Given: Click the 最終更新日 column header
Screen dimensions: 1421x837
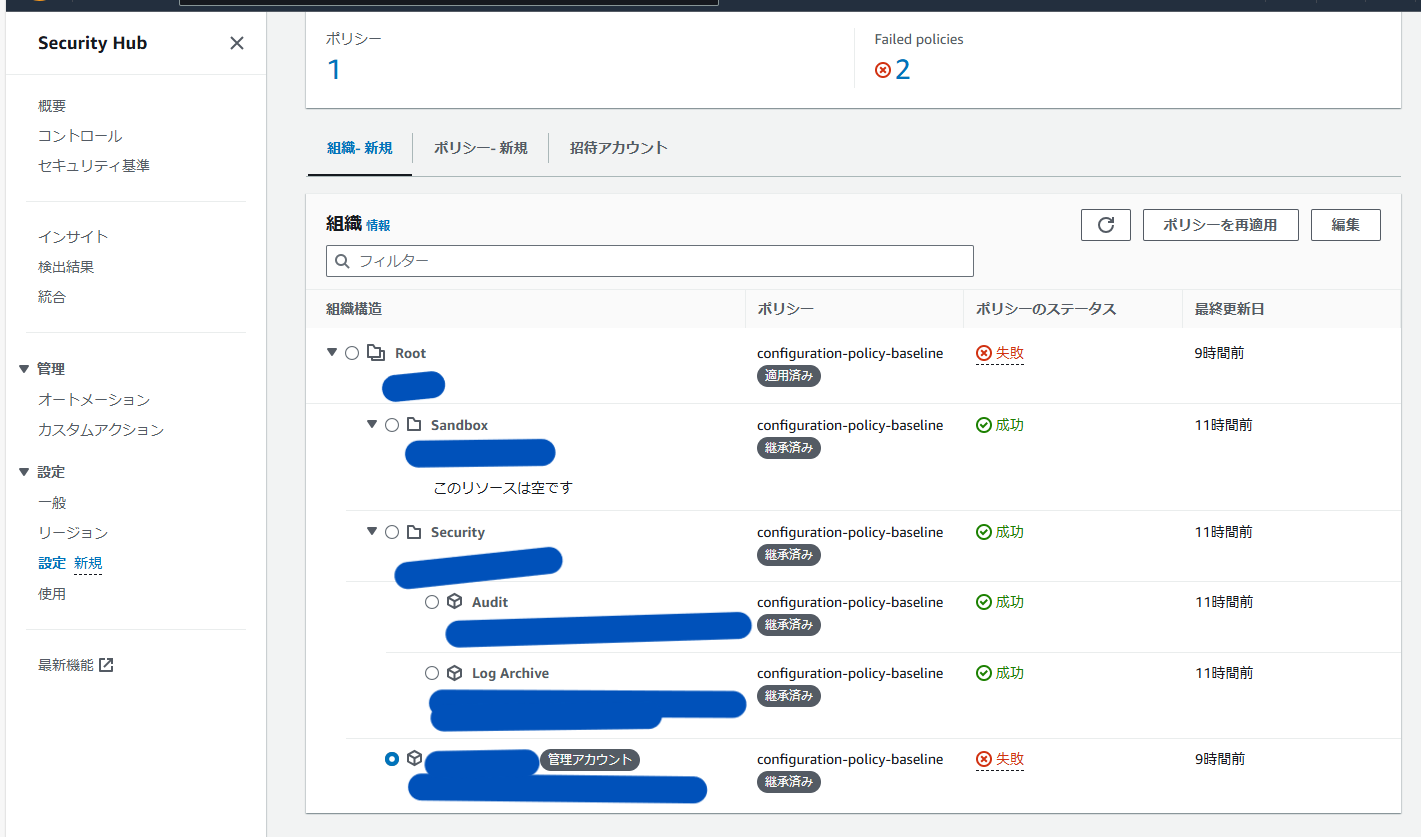Looking at the screenshot, I should [1229, 309].
